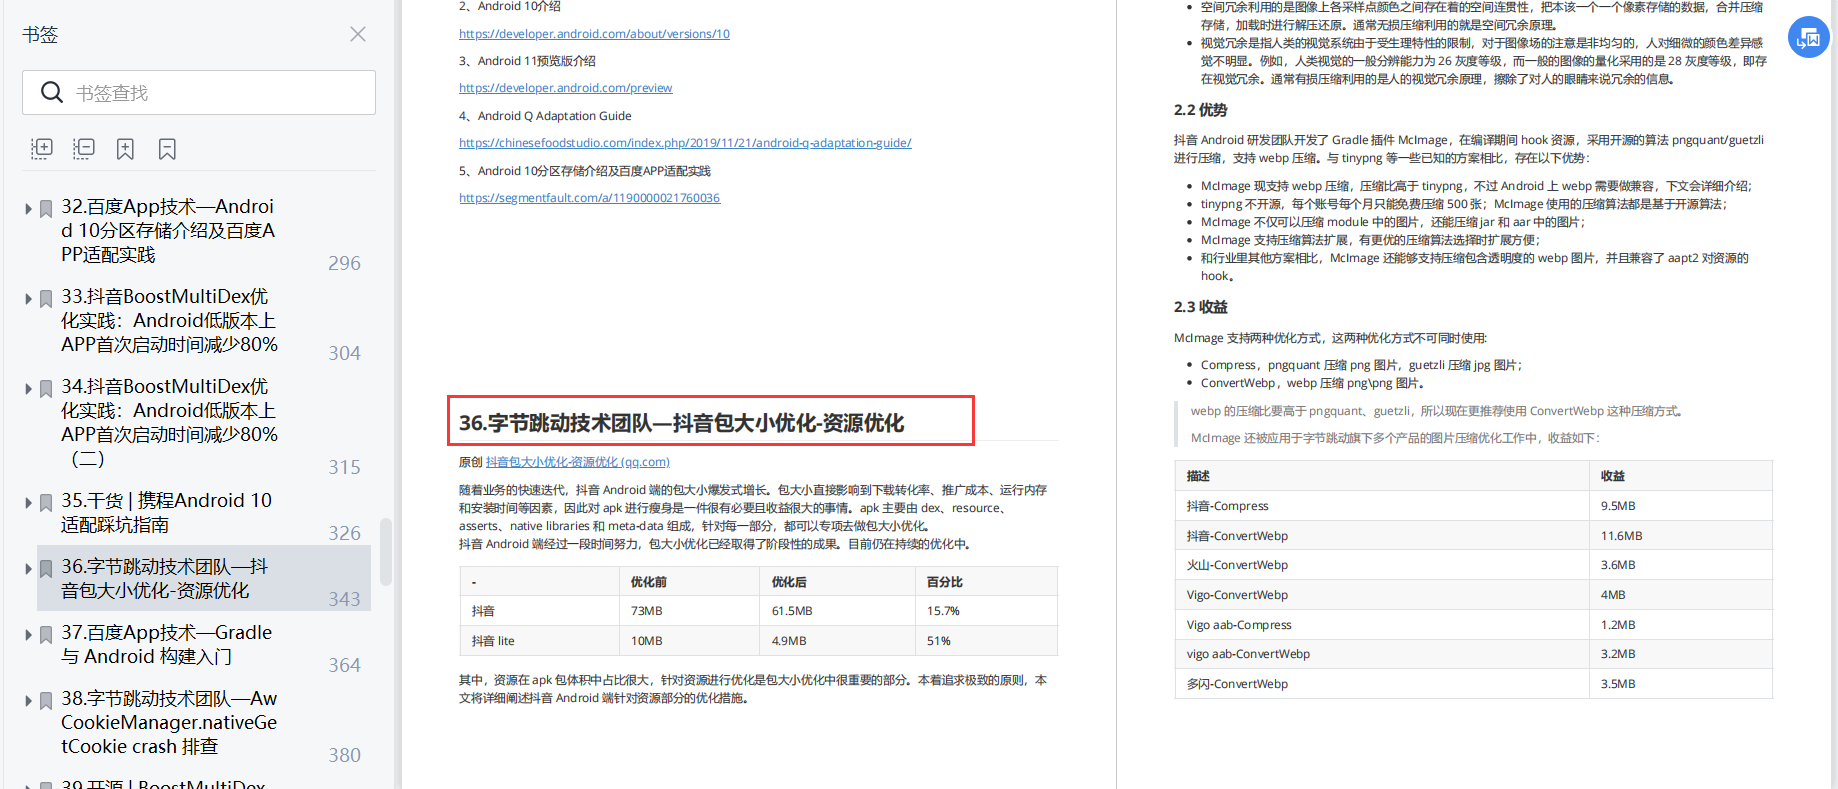
Task: Expand bookmark 33.抖音BoostMultiDex优化实践
Action: point(28,299)
